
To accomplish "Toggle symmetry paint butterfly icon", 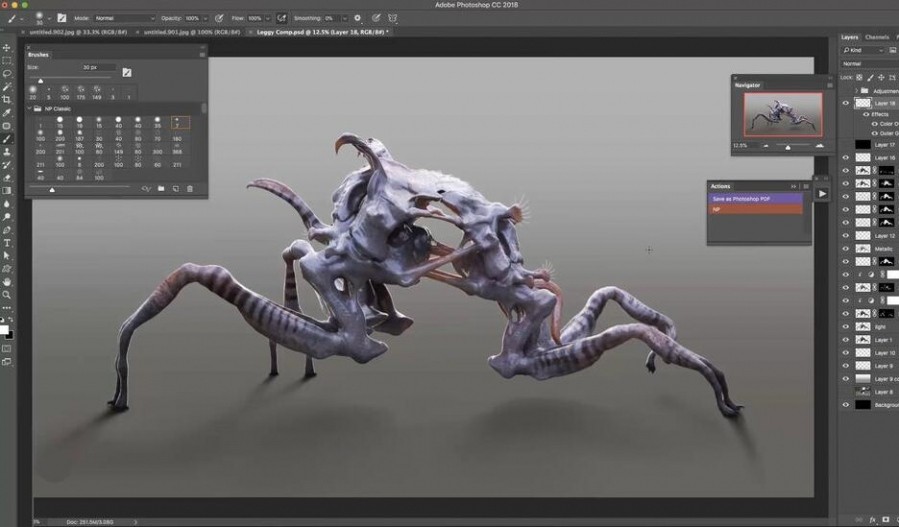I will 393,18.
